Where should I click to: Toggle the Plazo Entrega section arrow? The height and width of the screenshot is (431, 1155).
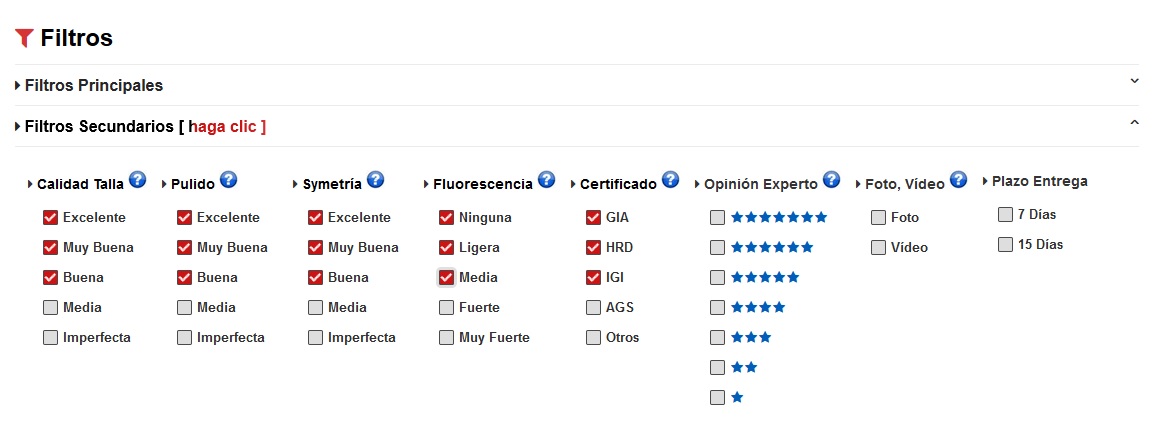point(985,182)
